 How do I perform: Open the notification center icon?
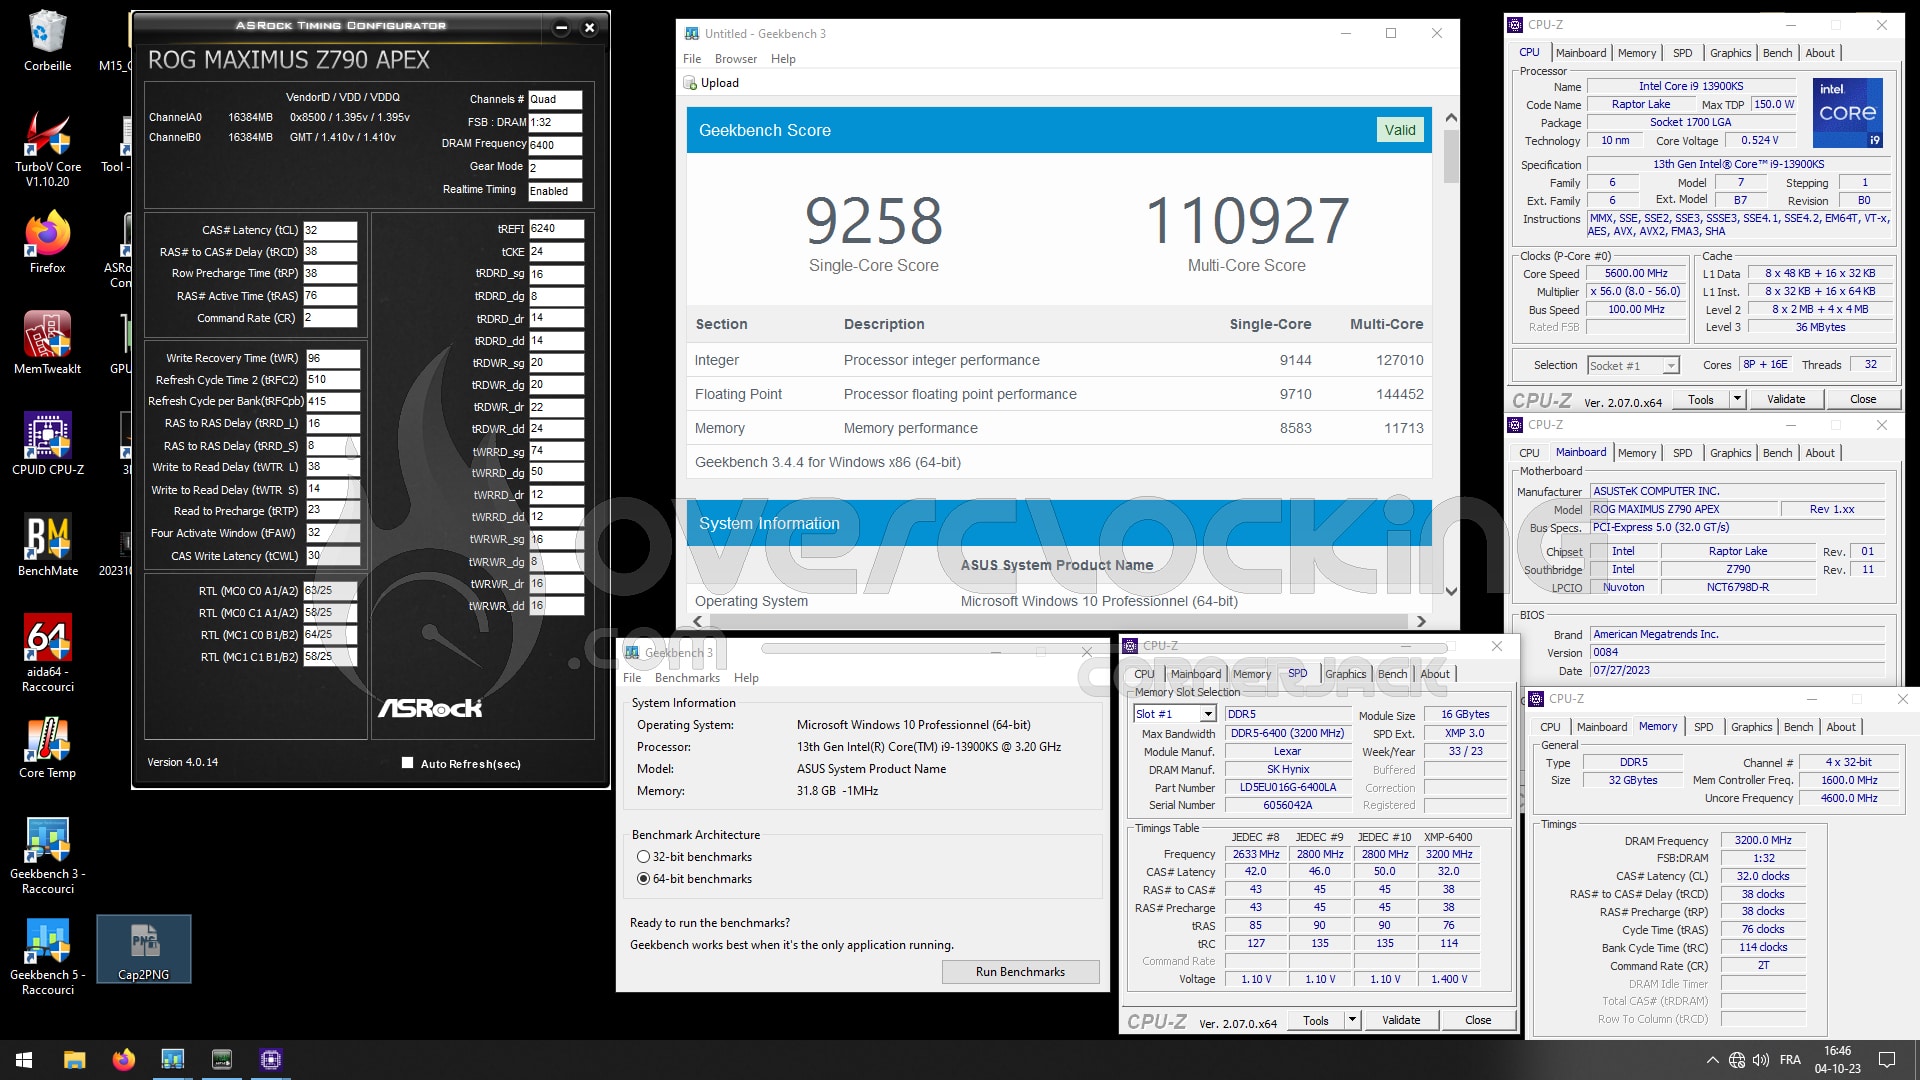[1887, 1060]
